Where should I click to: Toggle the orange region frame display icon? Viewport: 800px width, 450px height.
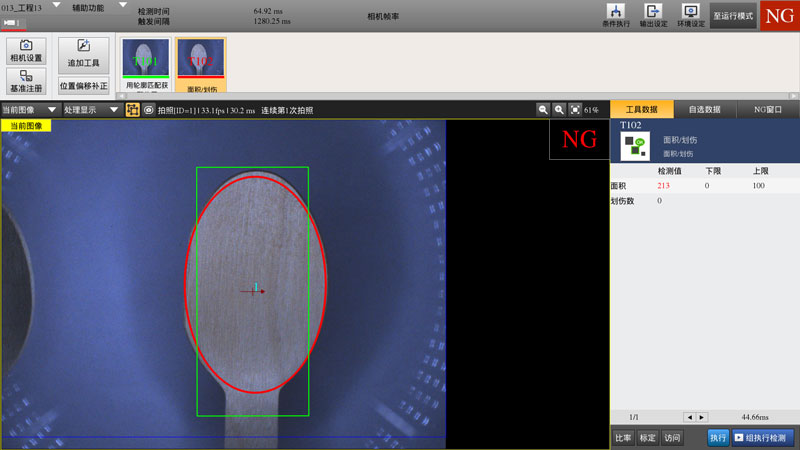coord(132,110)
